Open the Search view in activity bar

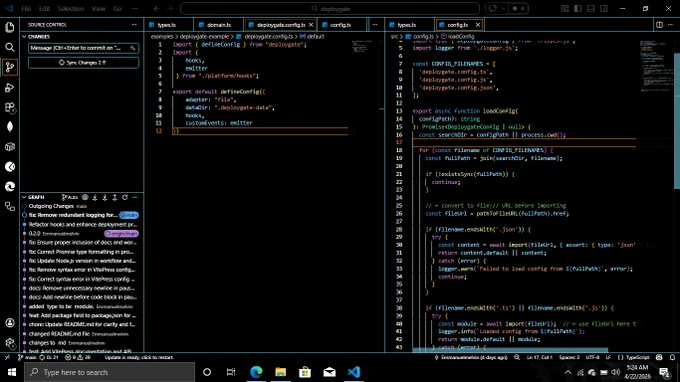pyautogui.click(x=10, y=47)
